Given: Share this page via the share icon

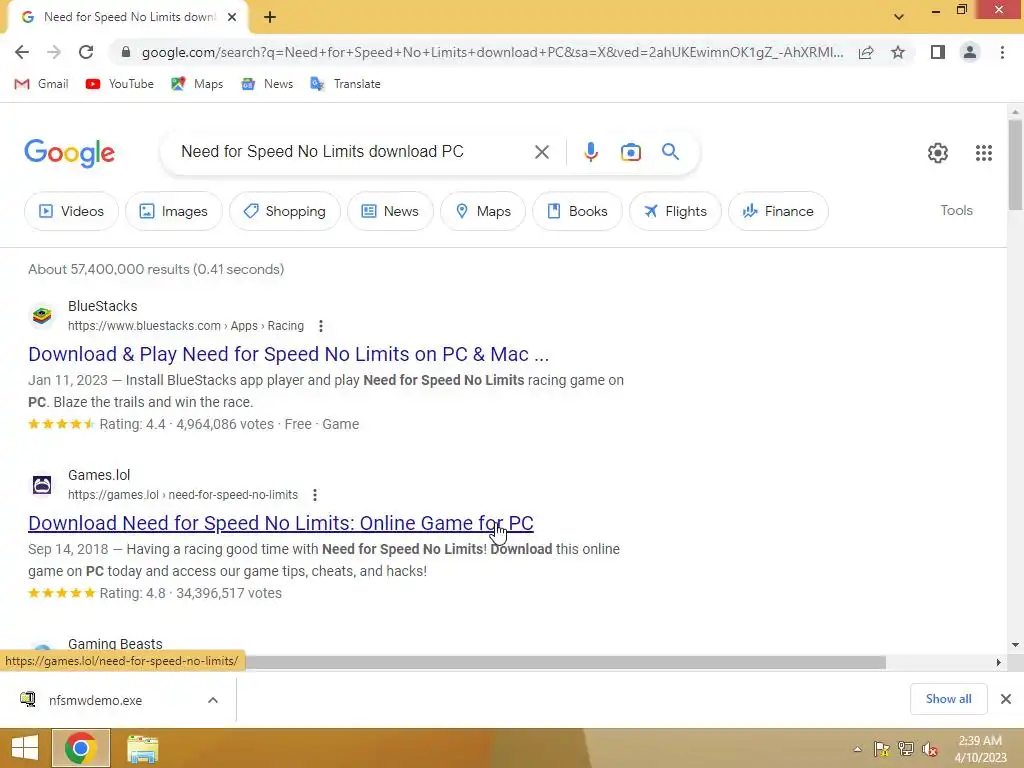Looking at the screenshot, I should pos(866,52).
